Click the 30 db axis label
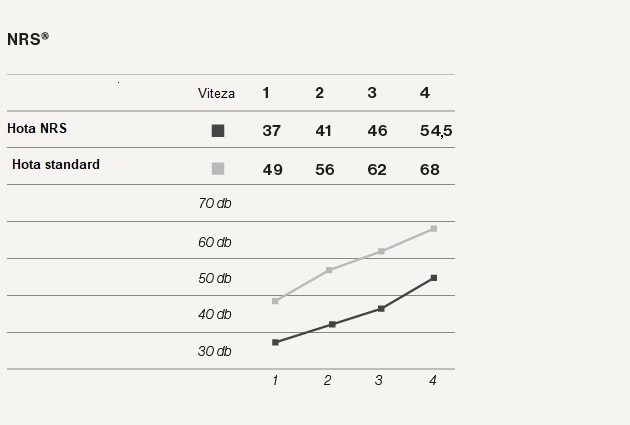This screenshot has width=630, height=425. pos(215,351)
